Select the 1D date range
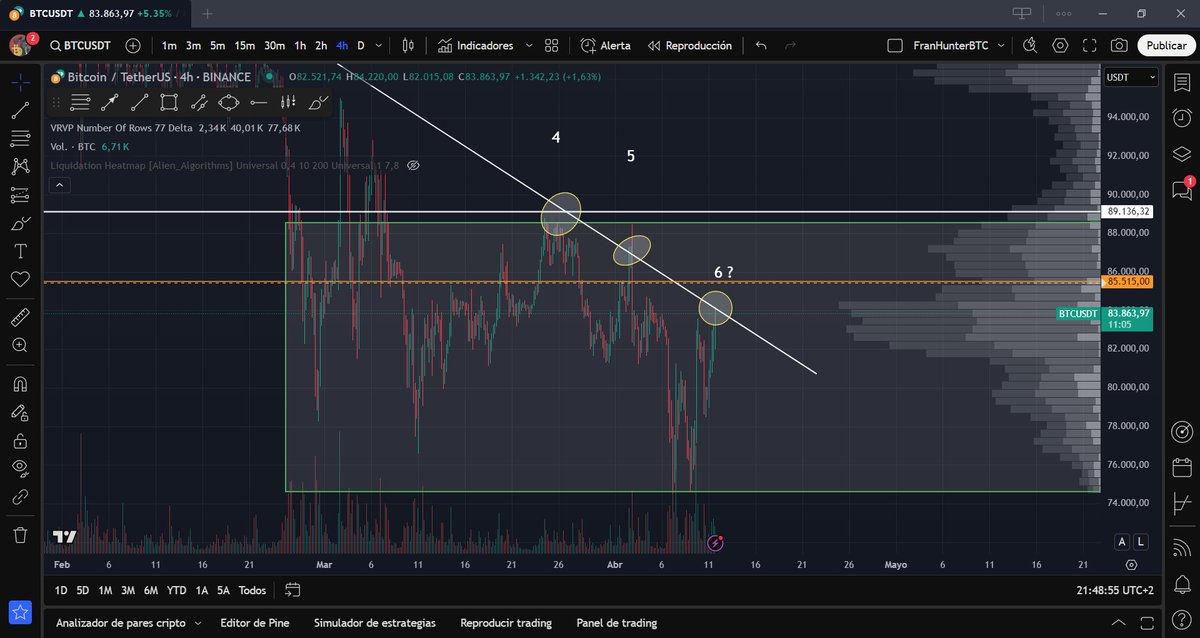The image size is (1200, 638). (x=61, y=590)
